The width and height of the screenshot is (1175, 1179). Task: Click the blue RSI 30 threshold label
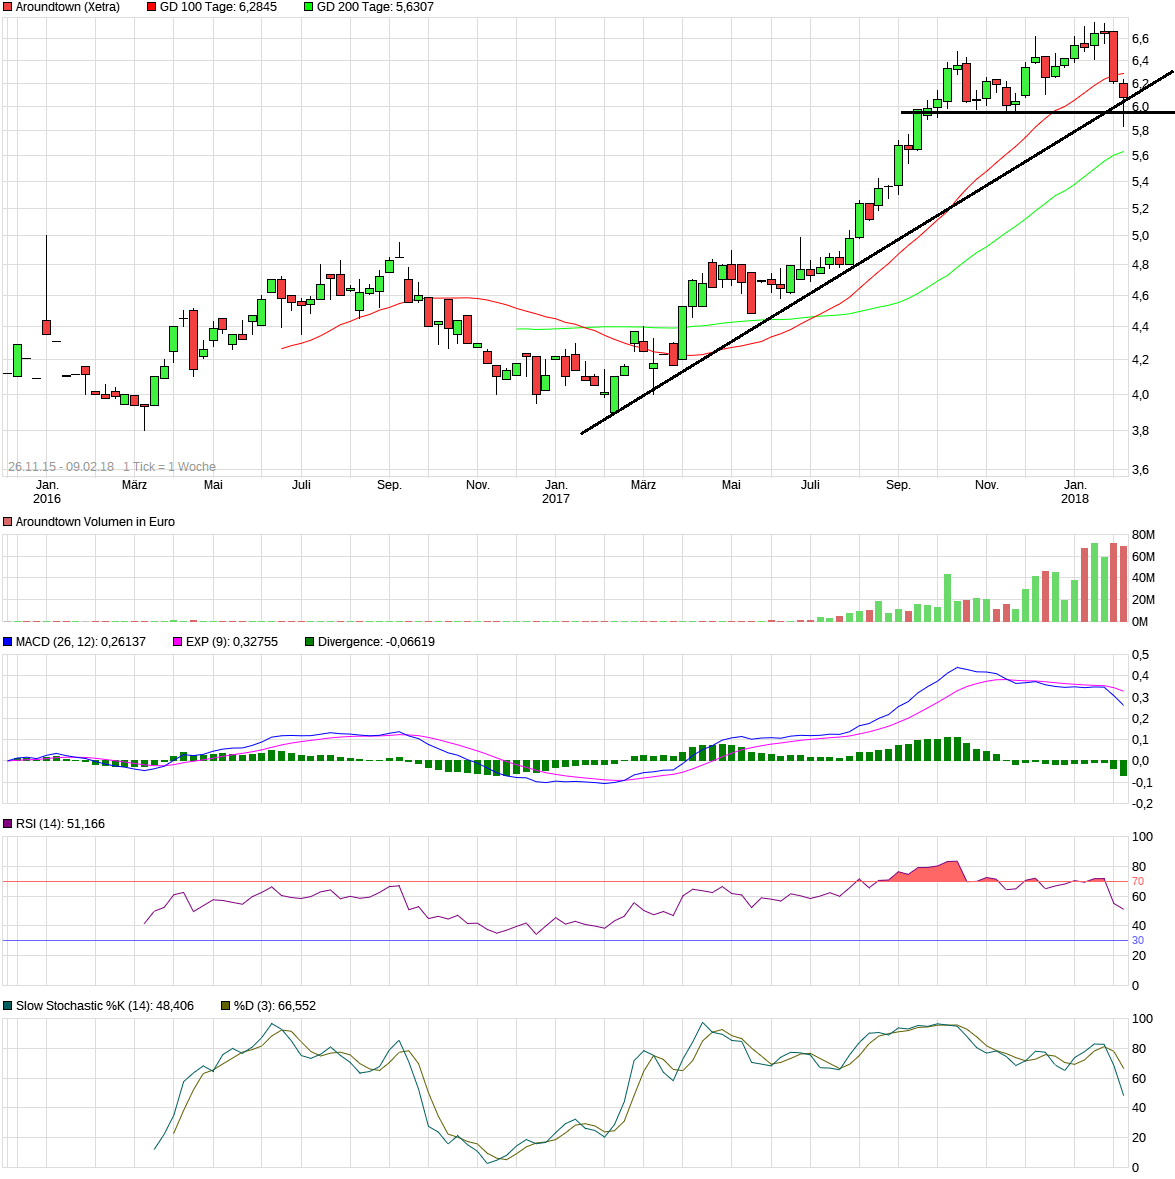(1138, 941)
